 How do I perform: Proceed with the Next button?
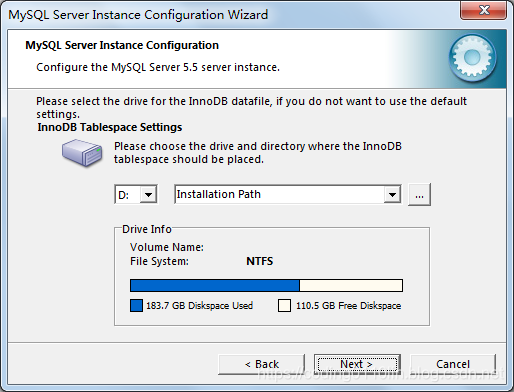click(x=357, y=364)
